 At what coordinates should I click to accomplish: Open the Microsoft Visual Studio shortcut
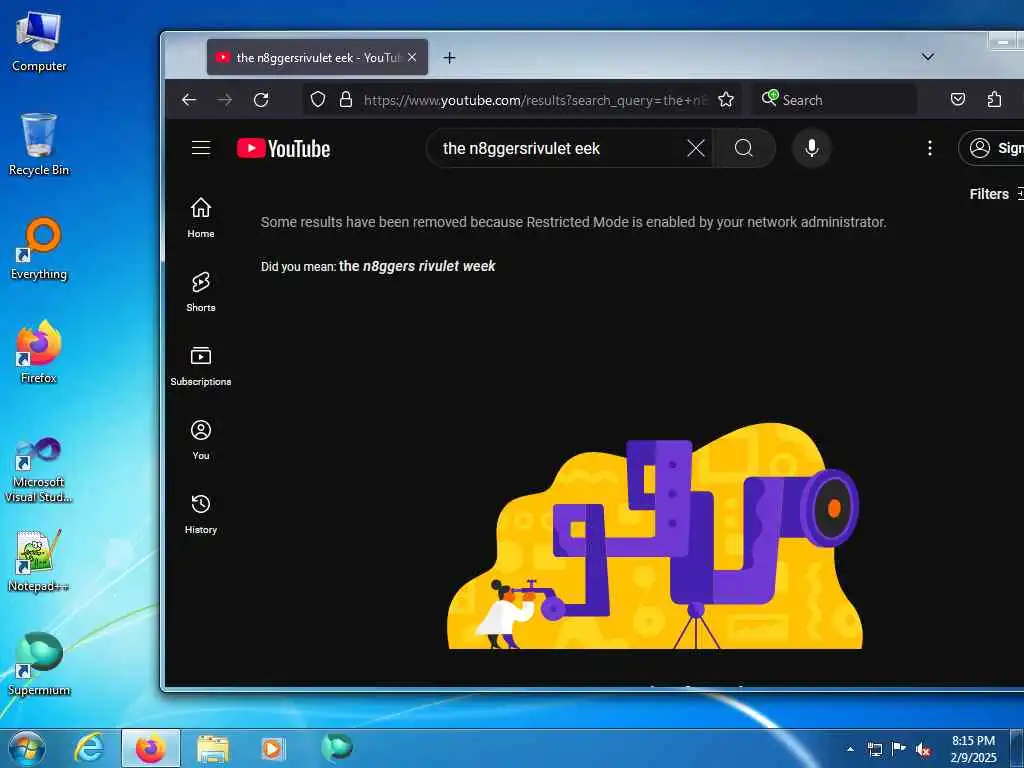39,470
